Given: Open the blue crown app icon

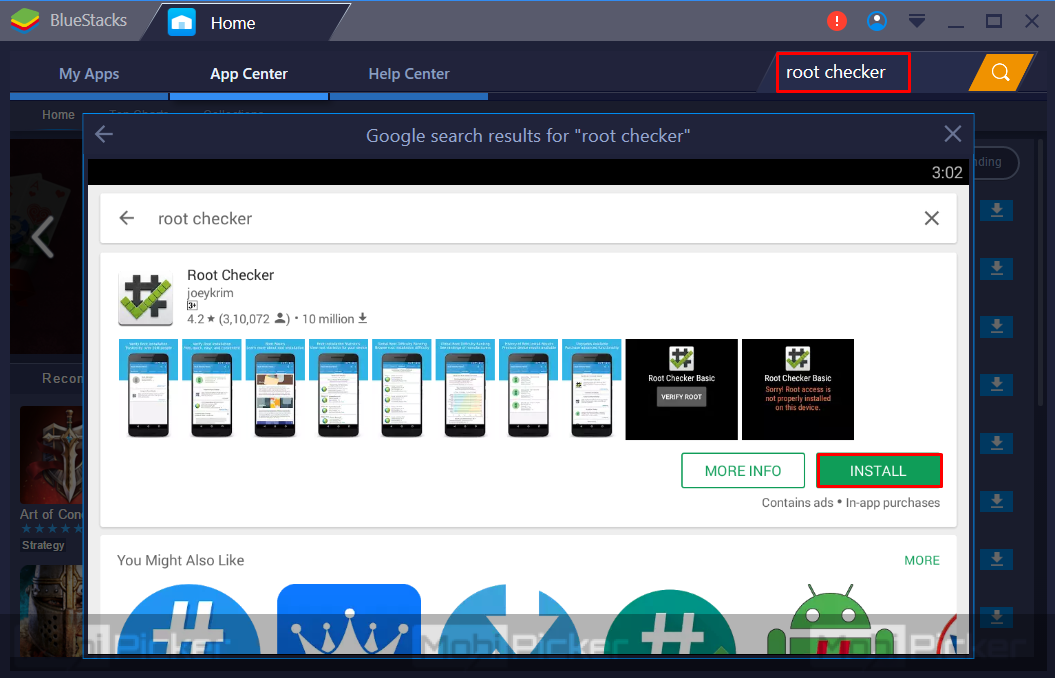Looking at the screenshot, I should pos(349,619).
